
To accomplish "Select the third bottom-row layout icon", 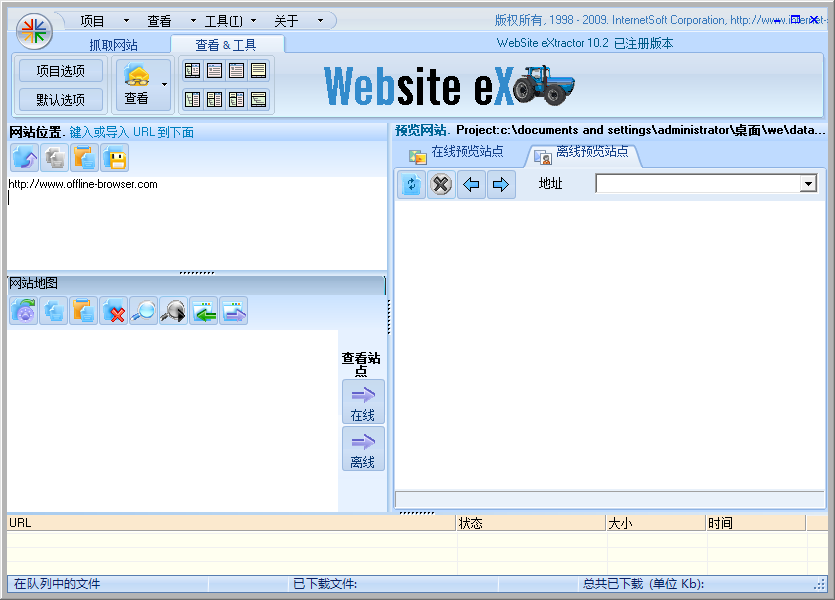I will [236, 99].
